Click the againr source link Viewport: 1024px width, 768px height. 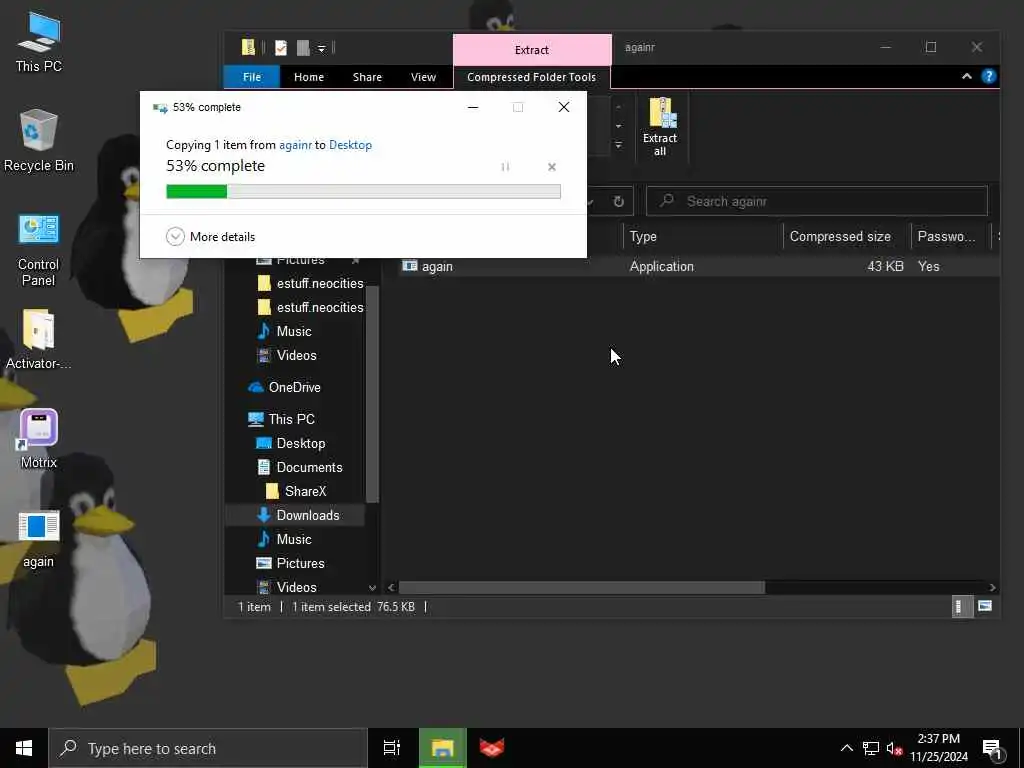(295, 145)
